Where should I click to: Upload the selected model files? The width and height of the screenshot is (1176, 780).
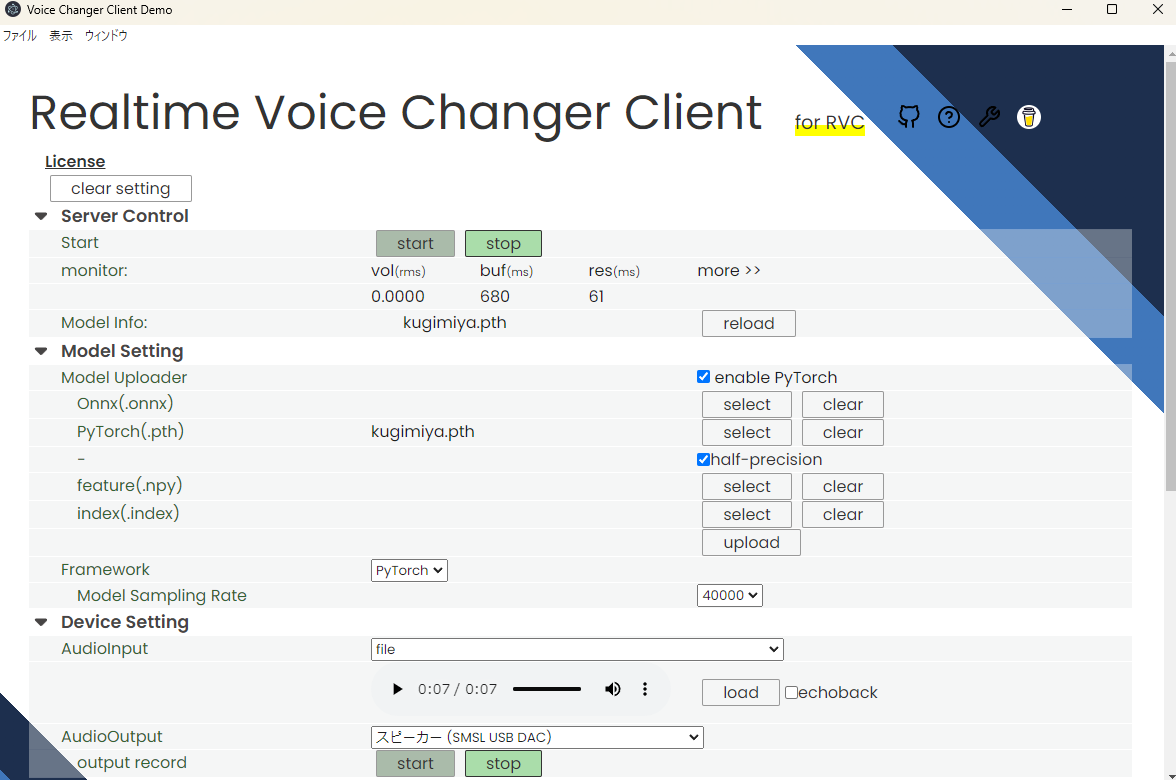[x=752, y=543]
